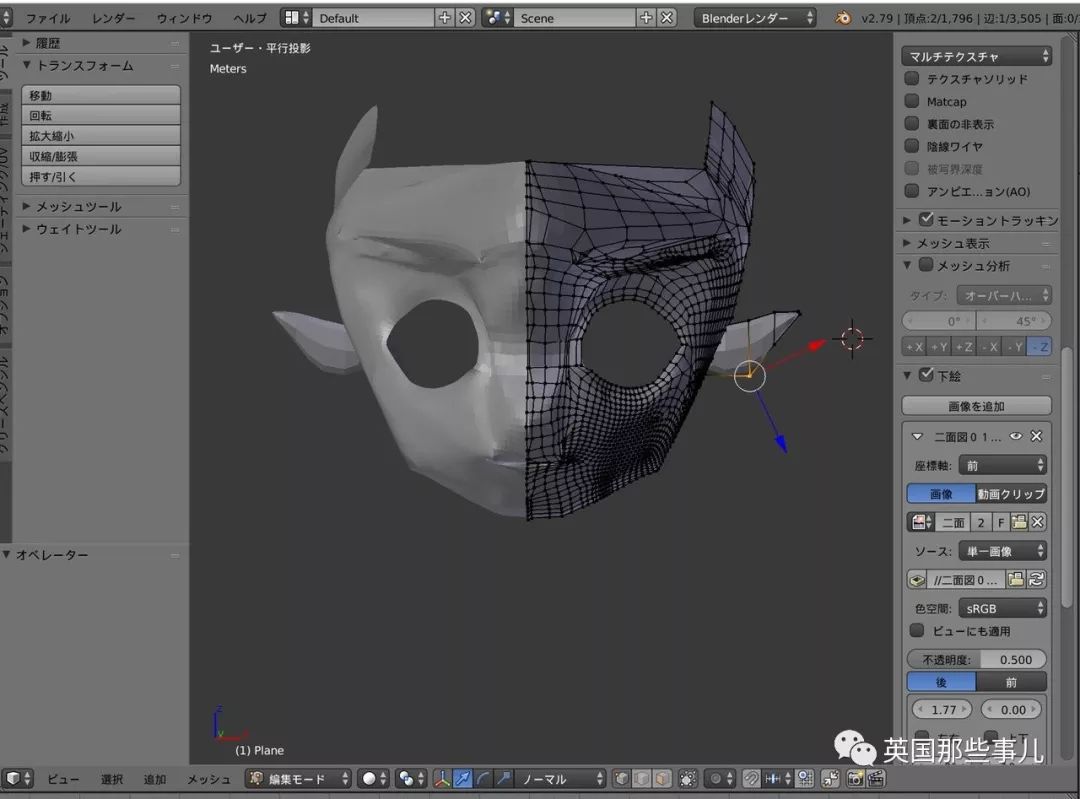The height and width of the screenshot is (799, 1080).
Task: Open the メッシュ menu in viewport header
Action: pos(207,778)
